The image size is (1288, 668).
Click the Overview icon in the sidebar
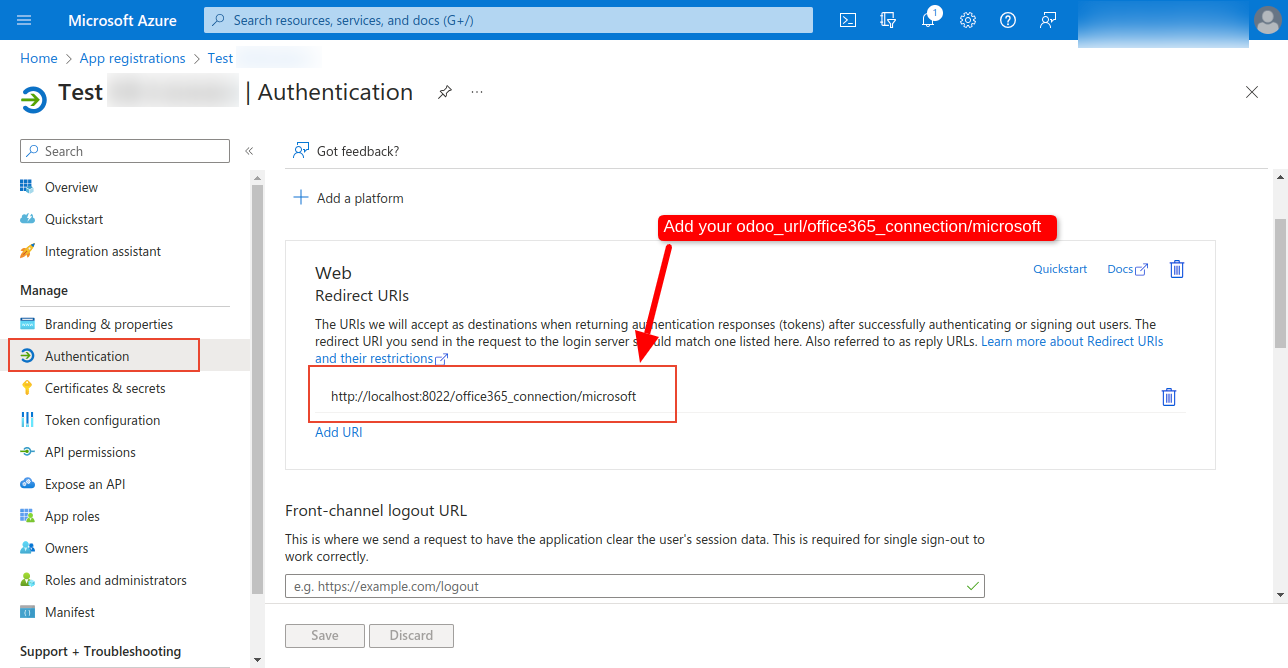coord(27,187)
